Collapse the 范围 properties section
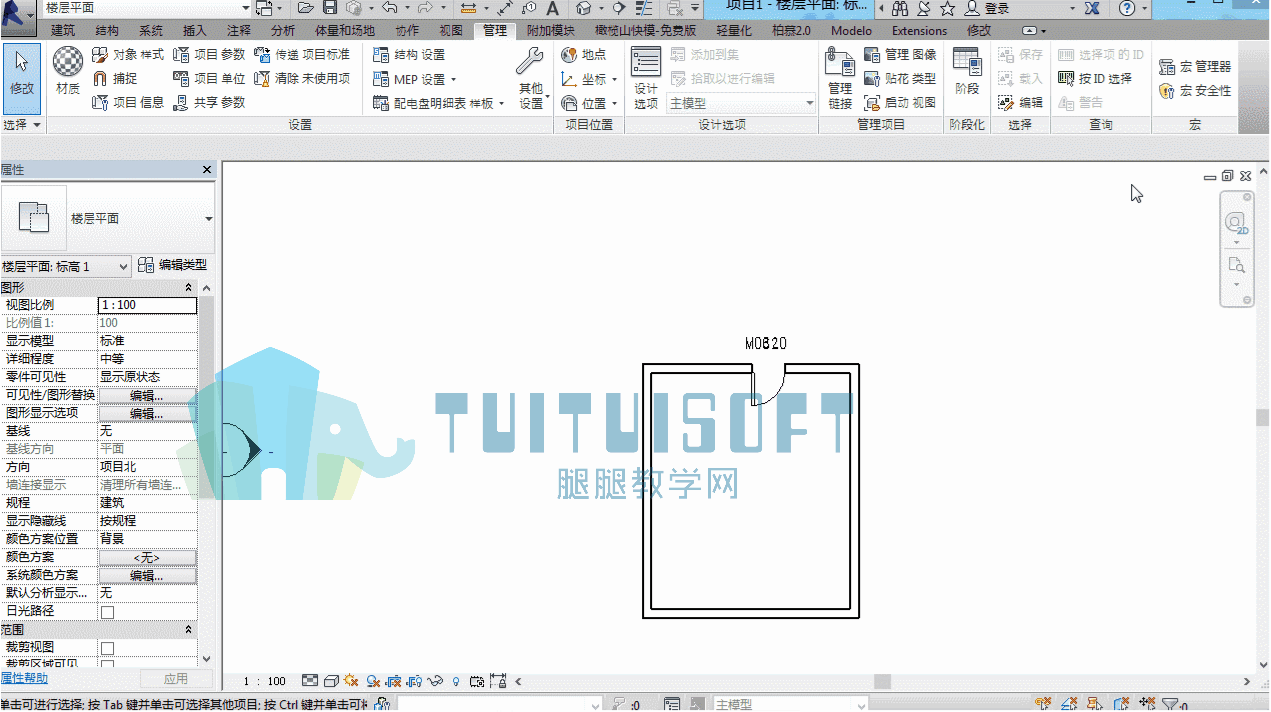Image resolution: width=1271 pixels, height=712 pixels. [189, 629]
